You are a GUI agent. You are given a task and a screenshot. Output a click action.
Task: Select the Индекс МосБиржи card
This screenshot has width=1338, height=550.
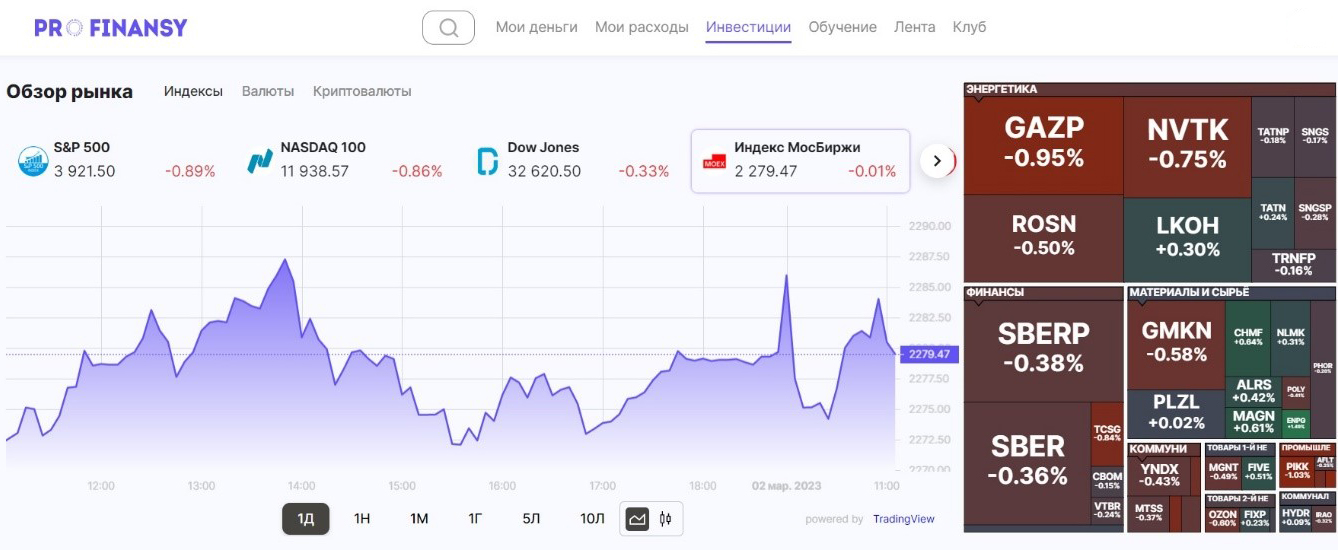[x=800, y=160]
